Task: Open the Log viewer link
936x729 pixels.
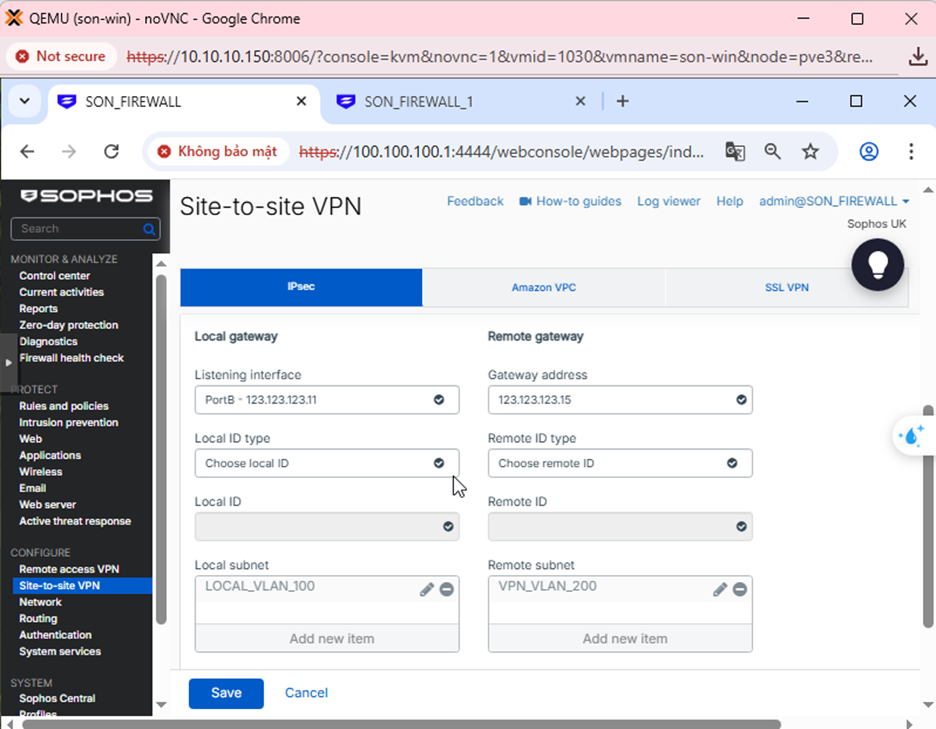Action: [x=668, y=201]
